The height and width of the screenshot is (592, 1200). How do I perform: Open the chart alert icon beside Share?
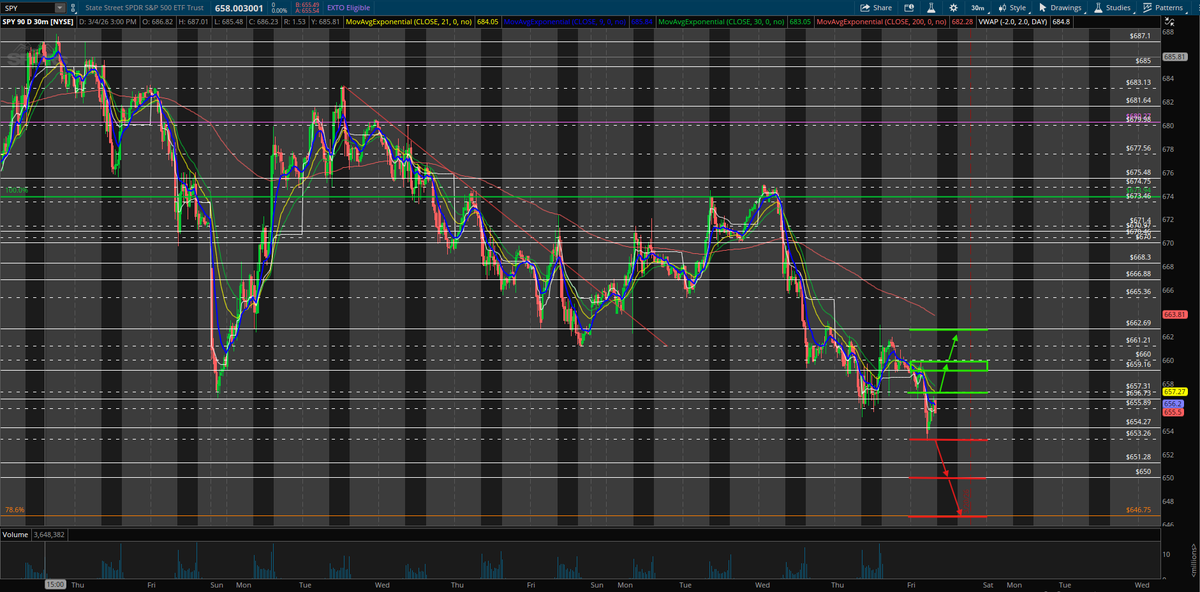click(911, 7)
